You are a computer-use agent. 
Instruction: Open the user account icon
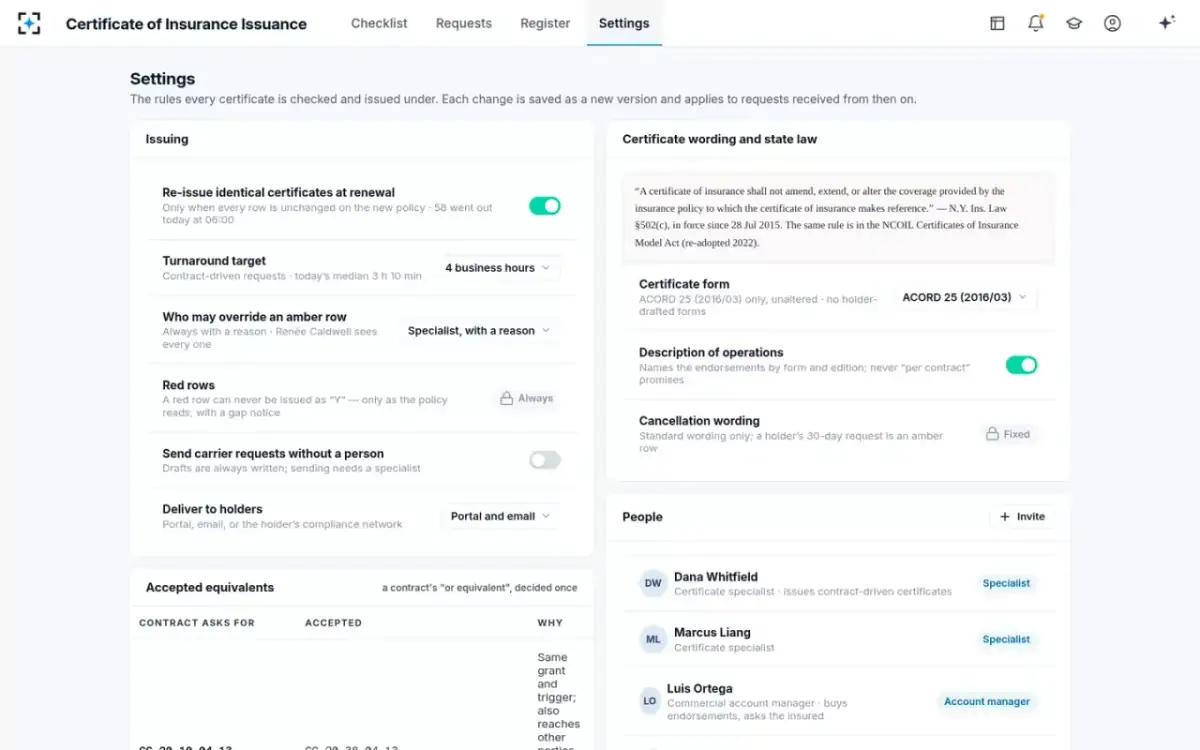[x=1112, y=23]
